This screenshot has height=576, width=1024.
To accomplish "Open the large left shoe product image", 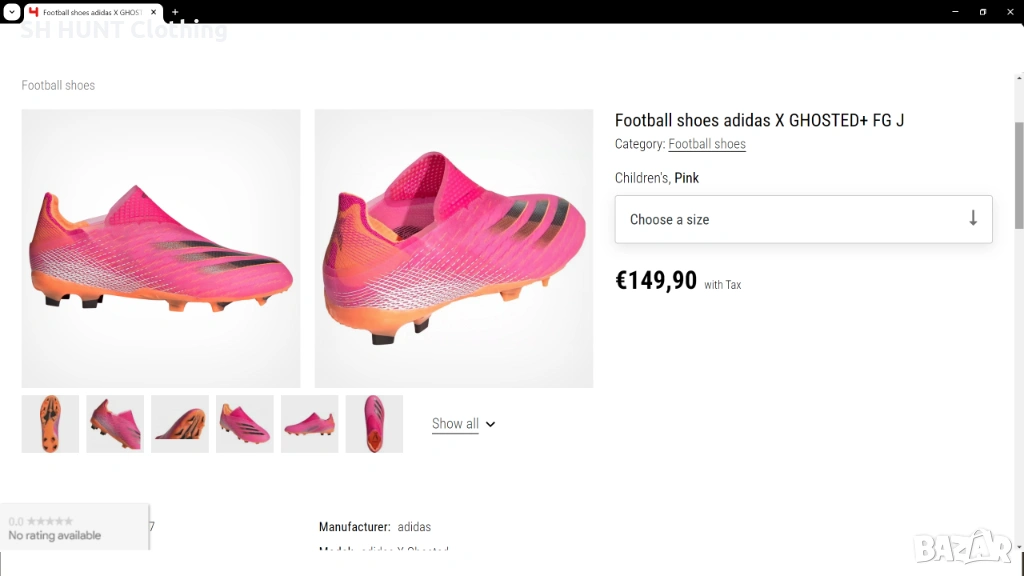I will 161,248.
